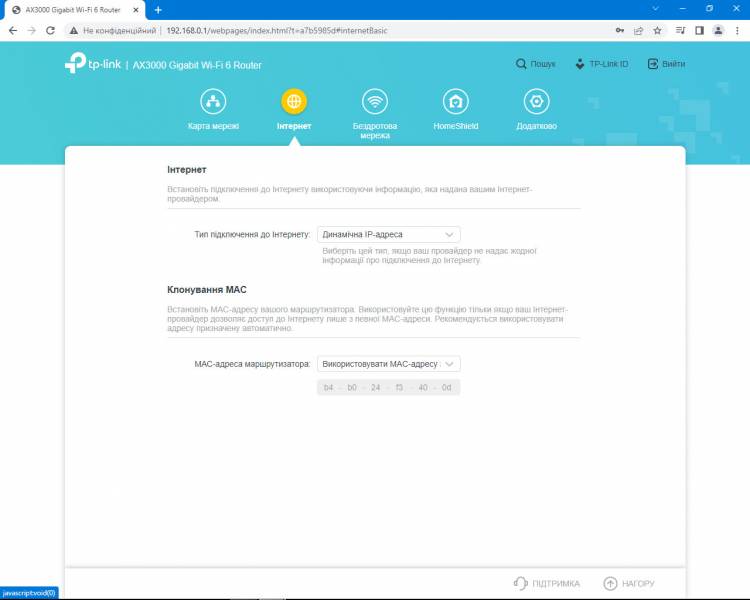Open the Додатково advanced settings section
Screen dimensions: 750x600
[537, 102]
